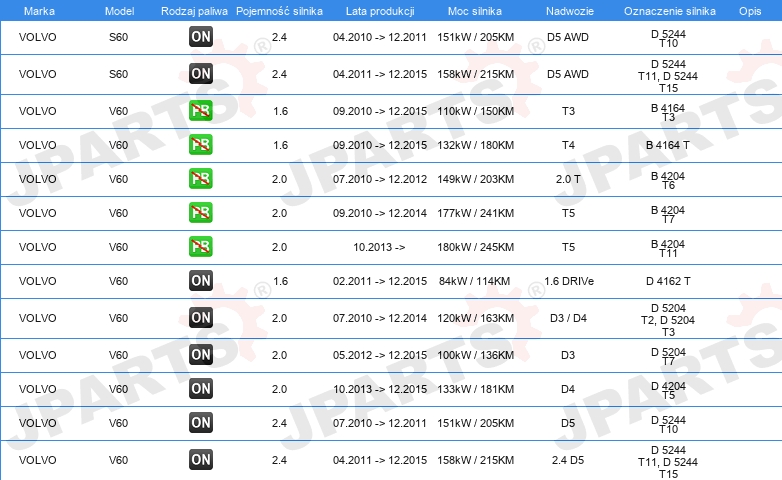Click the 120kW / 163KM power cell

[x=475, y=318]
